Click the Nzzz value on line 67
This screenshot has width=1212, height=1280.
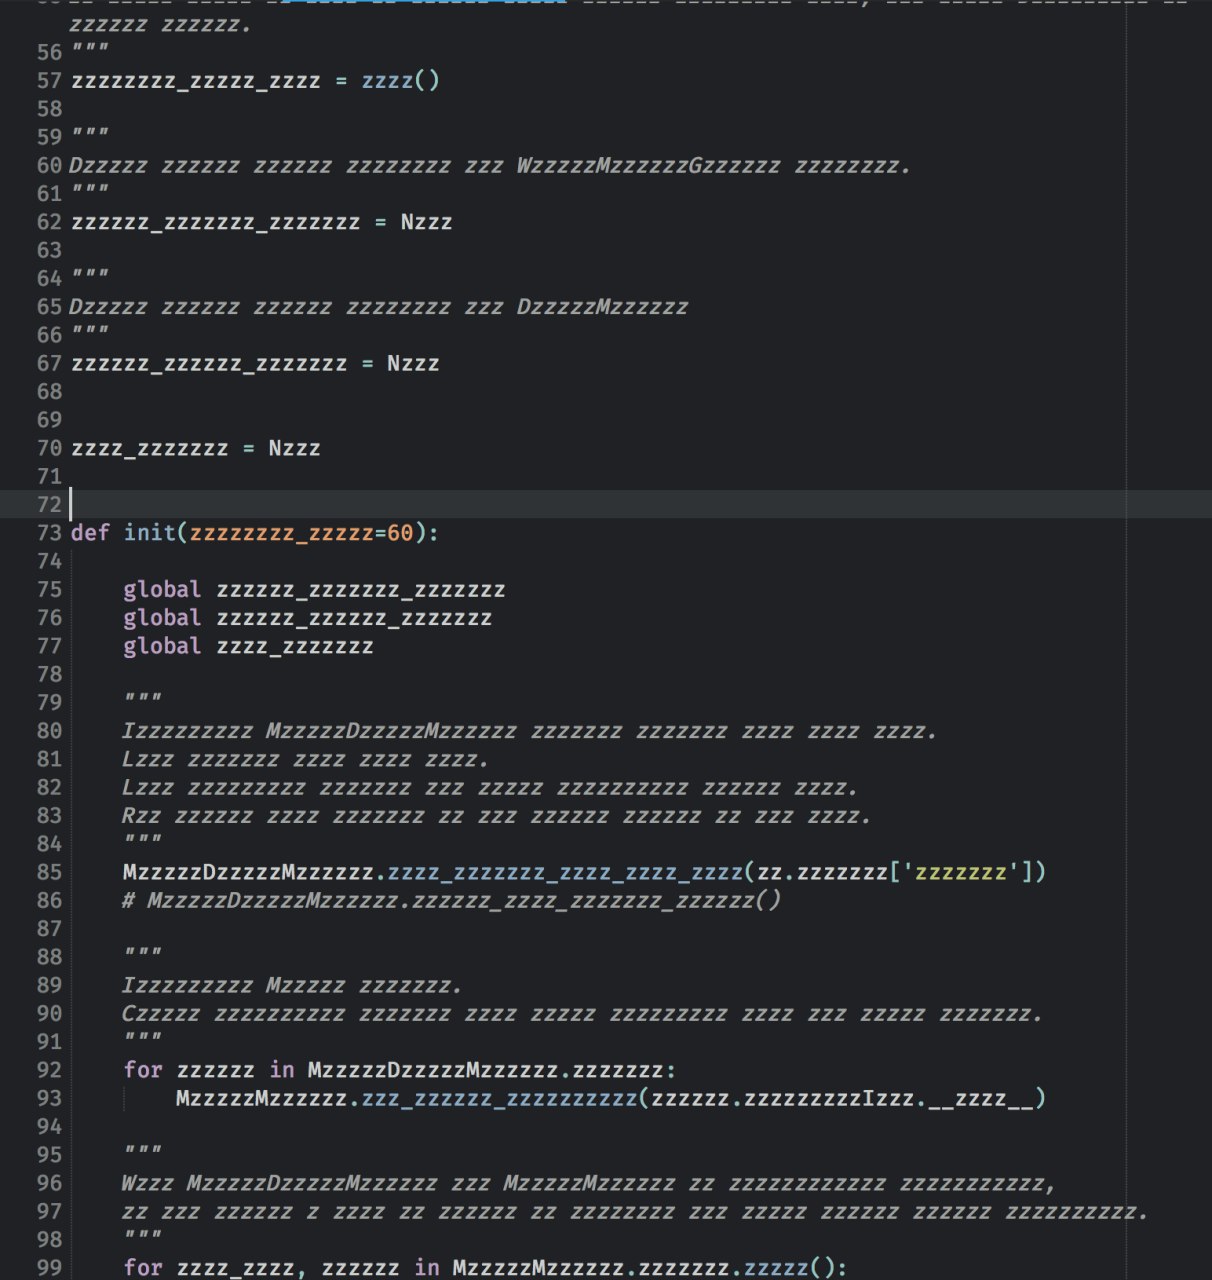click(413, 364)
